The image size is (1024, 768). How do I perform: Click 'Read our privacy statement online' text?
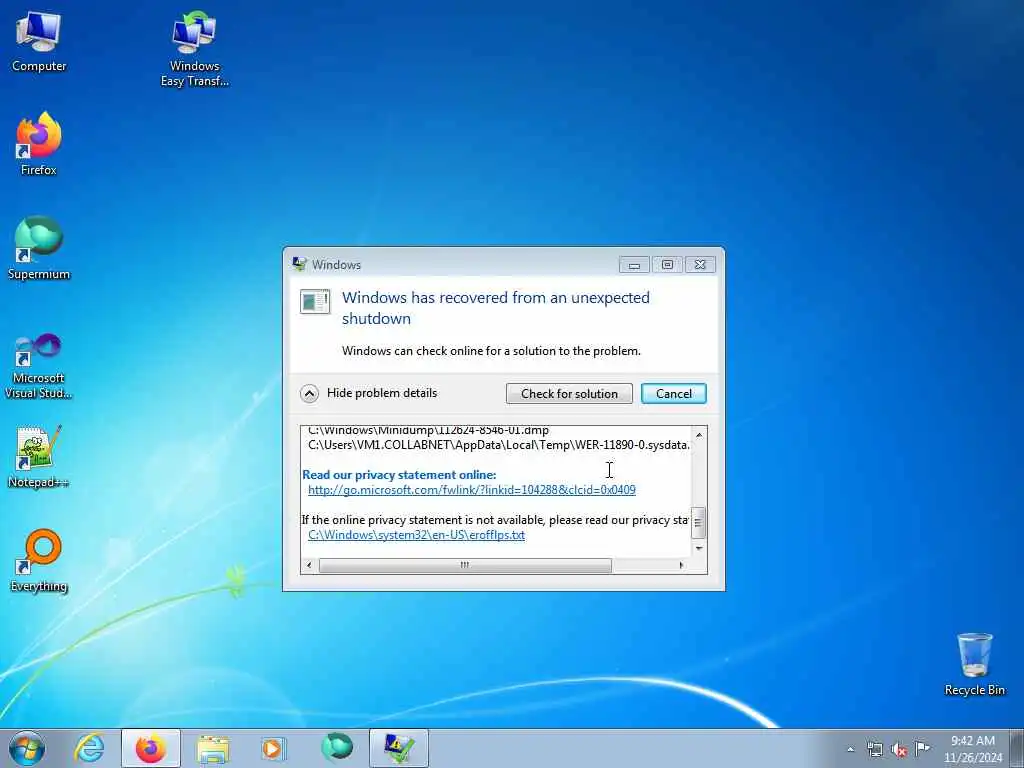tap(399, 475)
